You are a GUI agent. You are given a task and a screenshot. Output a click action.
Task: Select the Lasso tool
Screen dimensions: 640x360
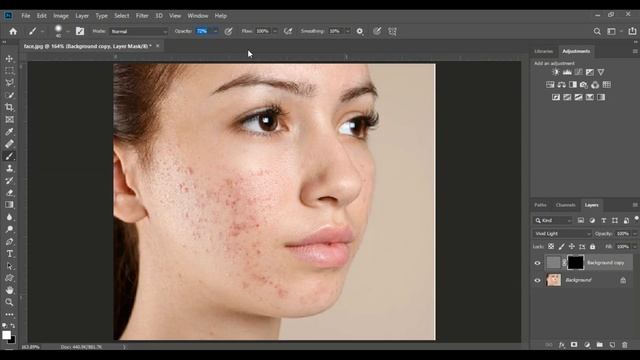point(9,83)
